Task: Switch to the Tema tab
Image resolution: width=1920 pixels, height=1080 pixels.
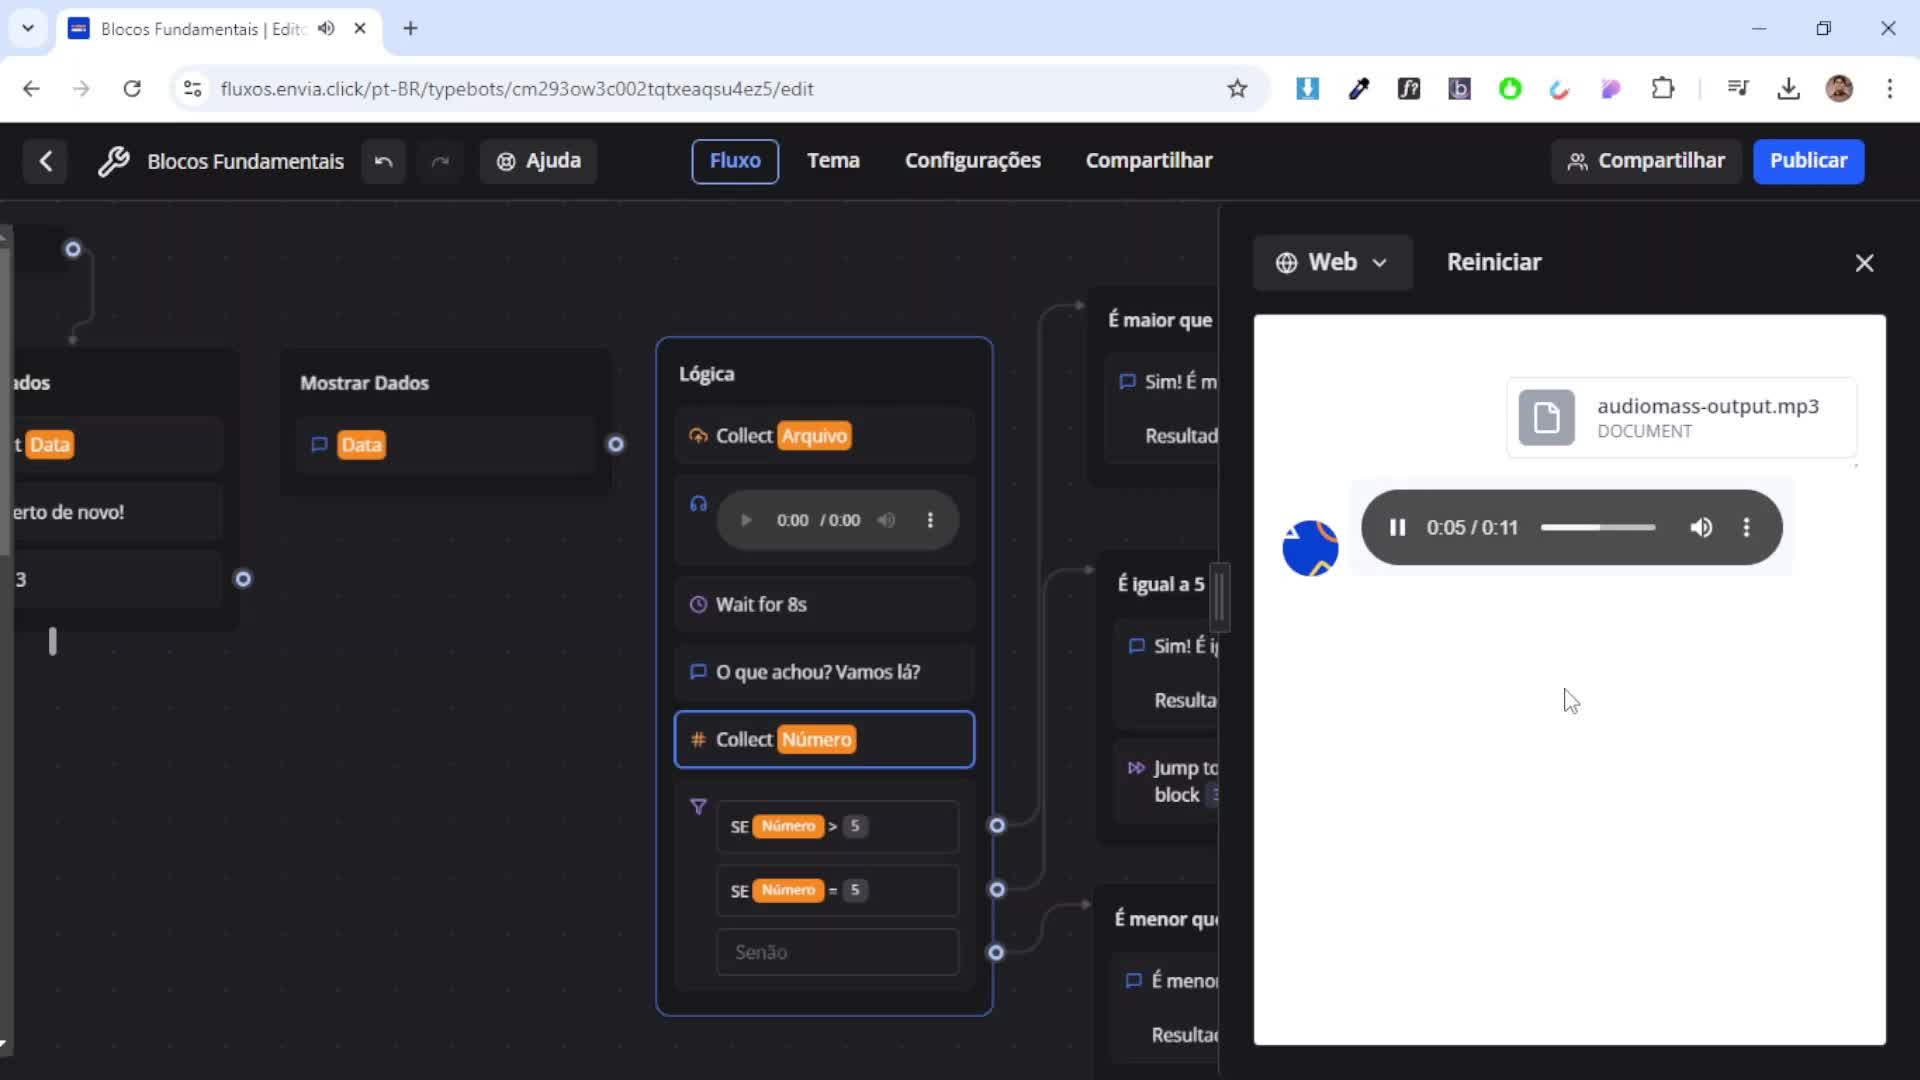Action: click(833, 160)
